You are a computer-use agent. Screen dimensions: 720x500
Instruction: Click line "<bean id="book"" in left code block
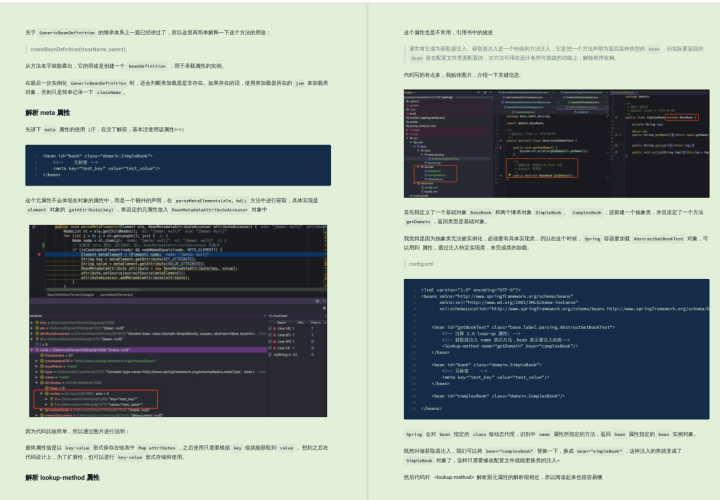[x=97, y=156]
